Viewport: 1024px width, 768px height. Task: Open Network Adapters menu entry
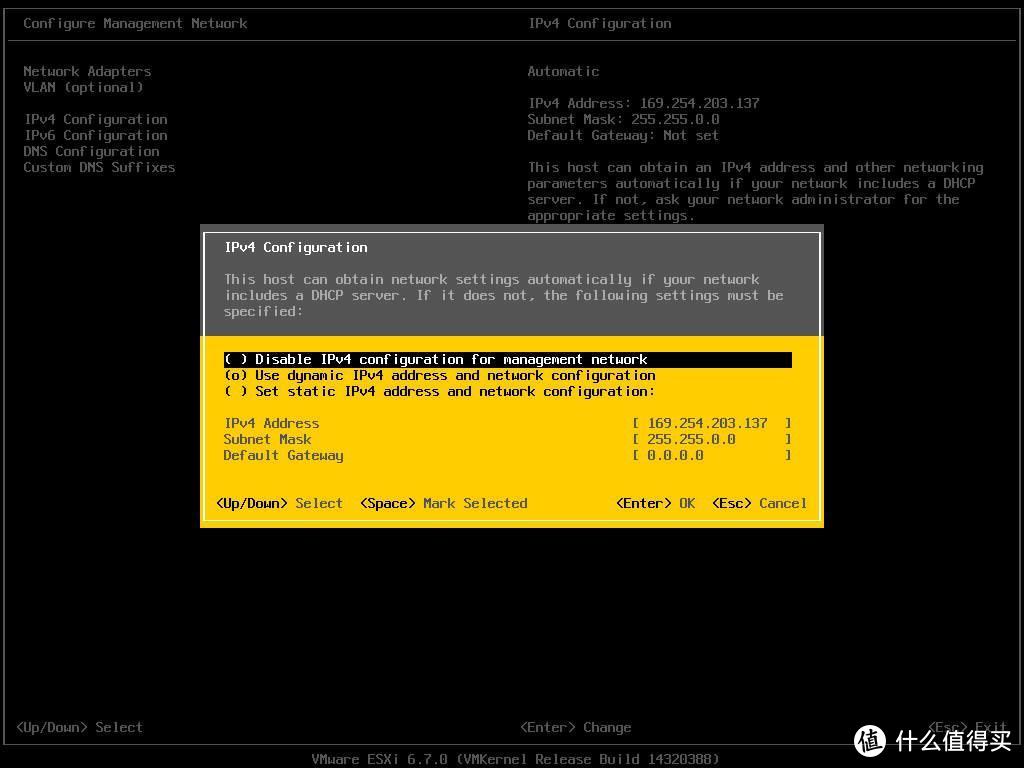(87, 72)
